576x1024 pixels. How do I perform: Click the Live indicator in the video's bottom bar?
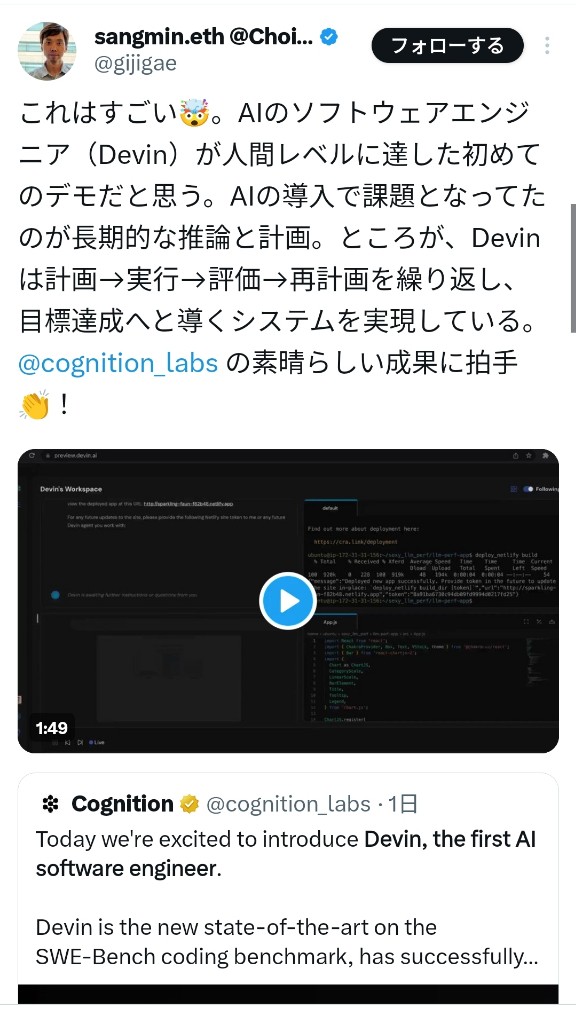(x=96, y=743)
